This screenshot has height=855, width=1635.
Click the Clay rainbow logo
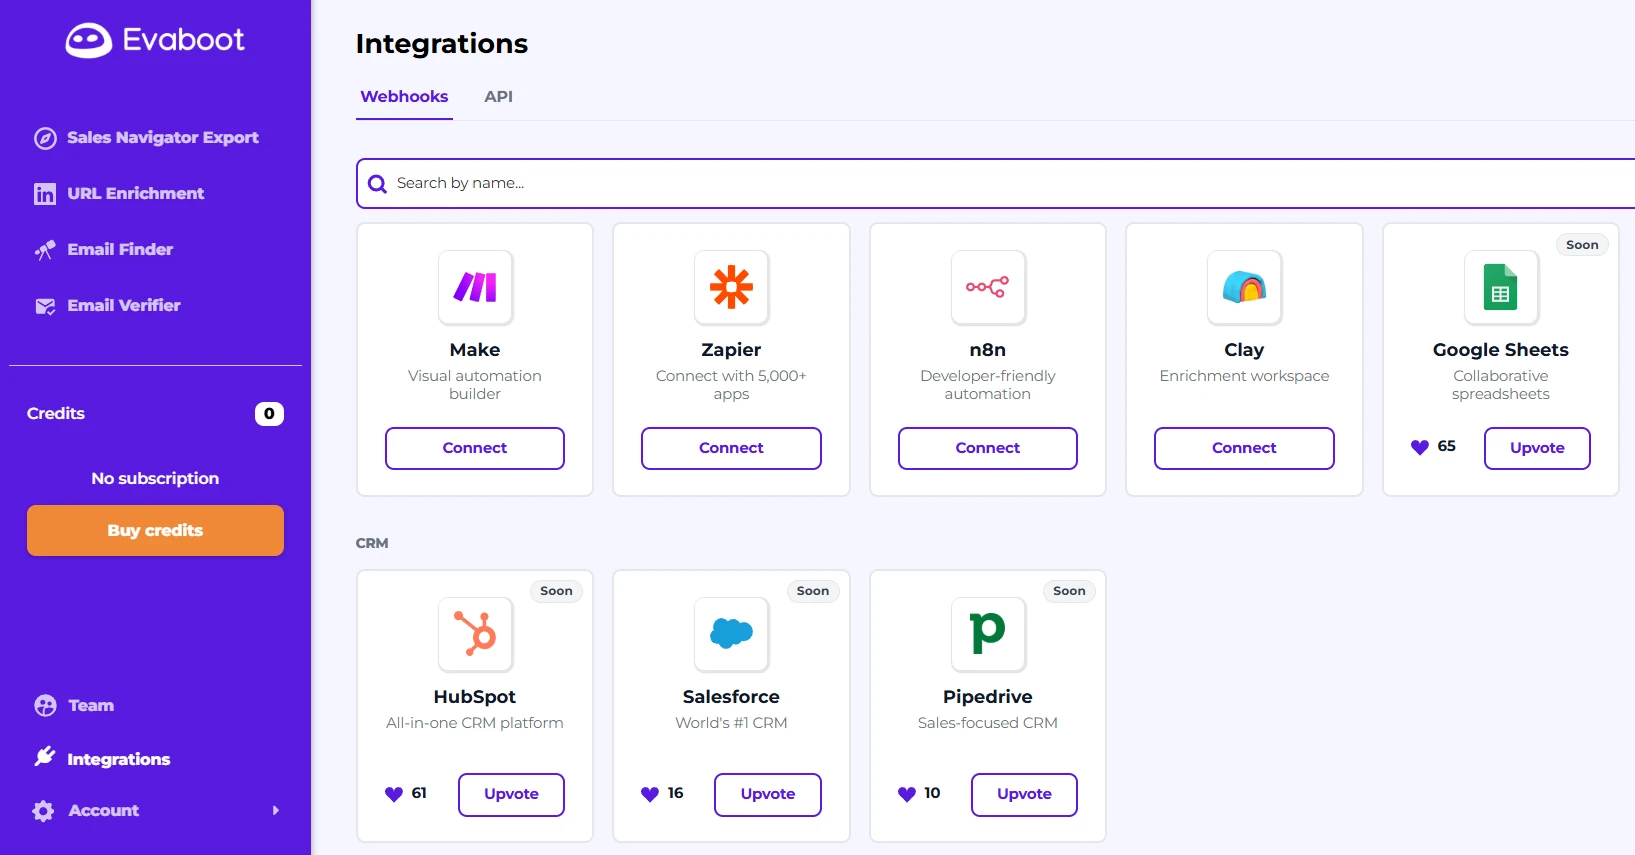[x=1244, y=288]
